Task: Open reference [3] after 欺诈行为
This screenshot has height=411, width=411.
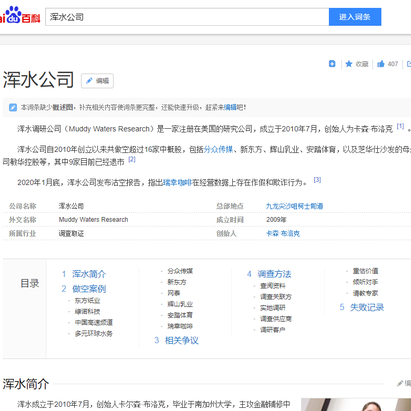Action: (317, 180)
